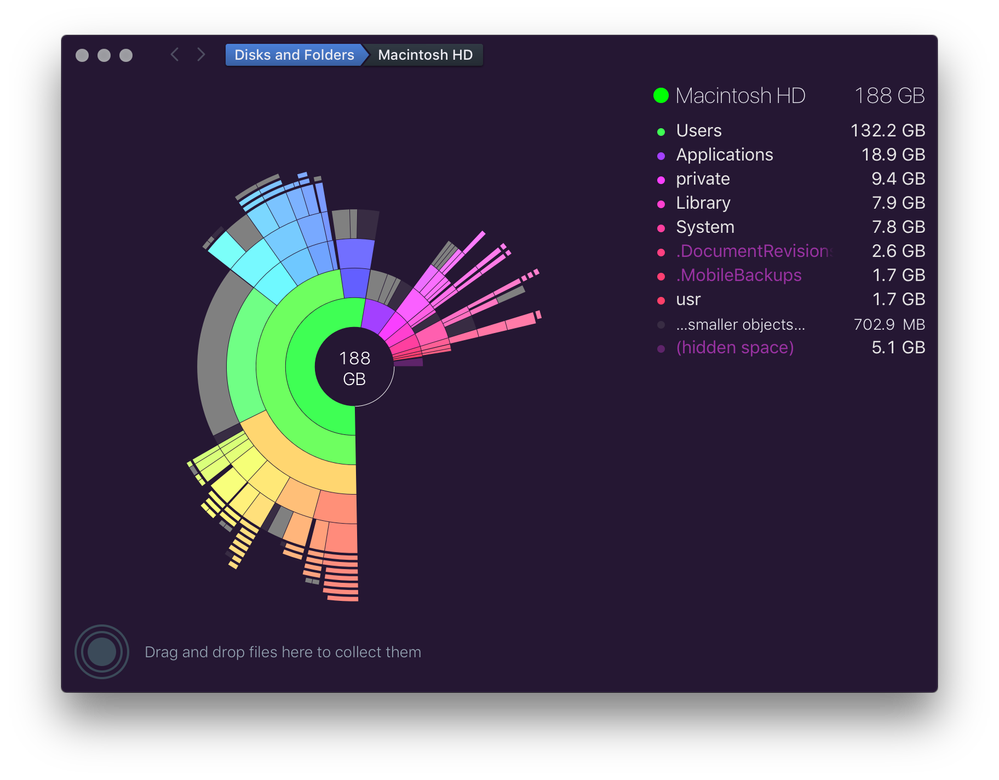Click the green Macintosh HD disk dot

[x=661, y=96]
